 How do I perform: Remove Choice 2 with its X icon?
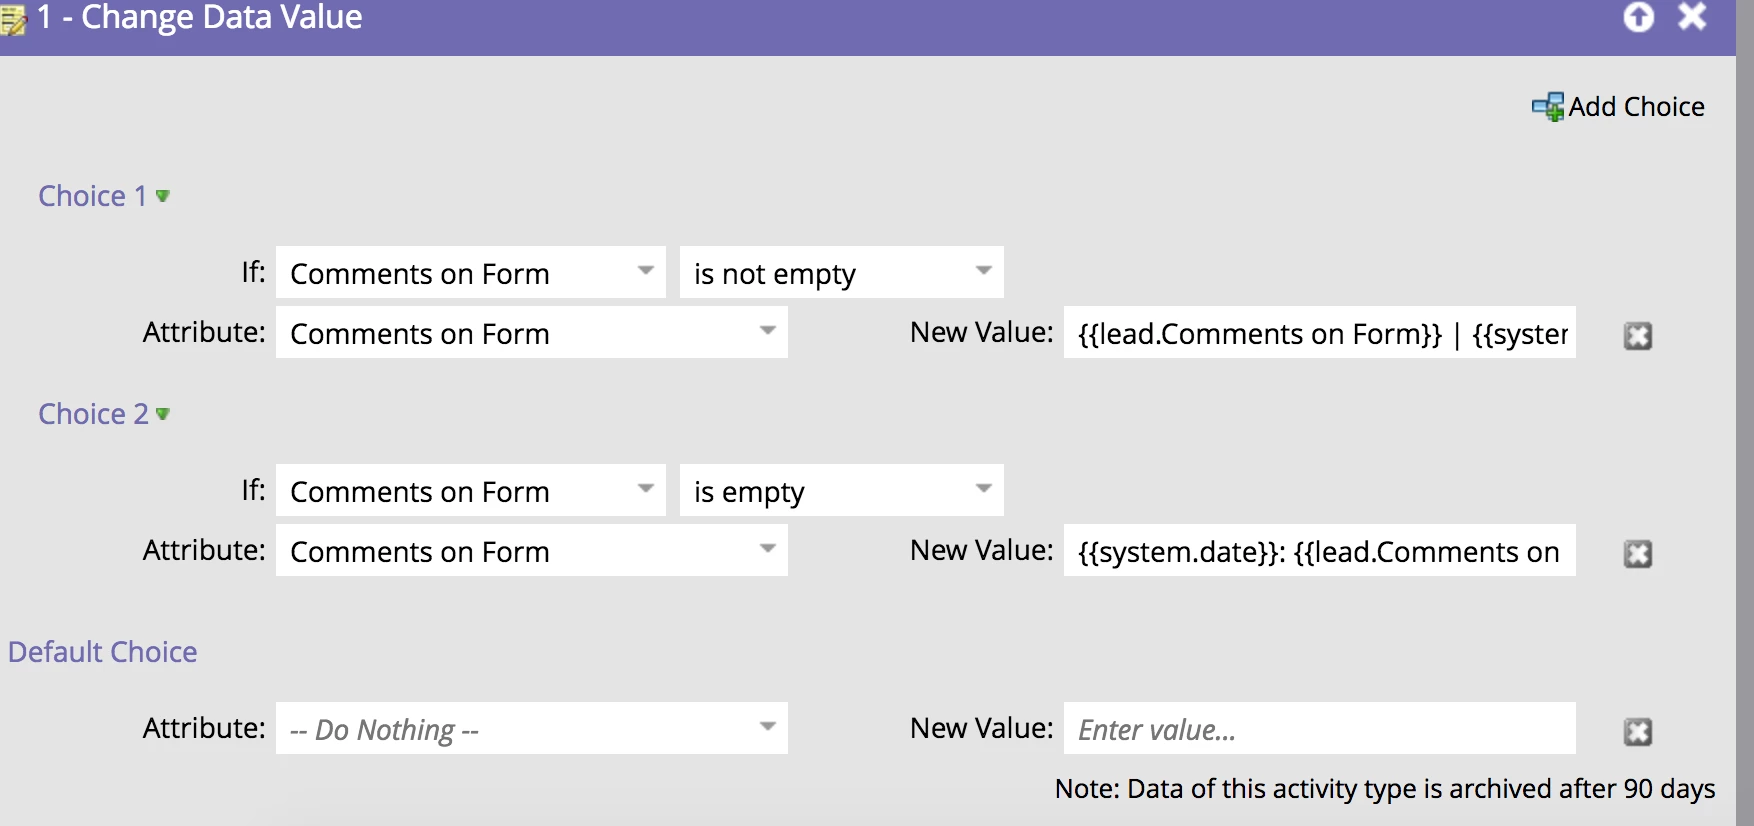(1638, 554)
